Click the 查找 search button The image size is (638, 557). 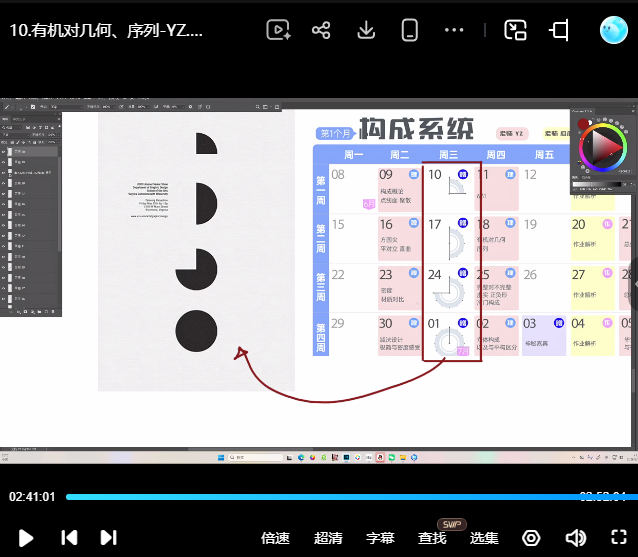[432, 538]
